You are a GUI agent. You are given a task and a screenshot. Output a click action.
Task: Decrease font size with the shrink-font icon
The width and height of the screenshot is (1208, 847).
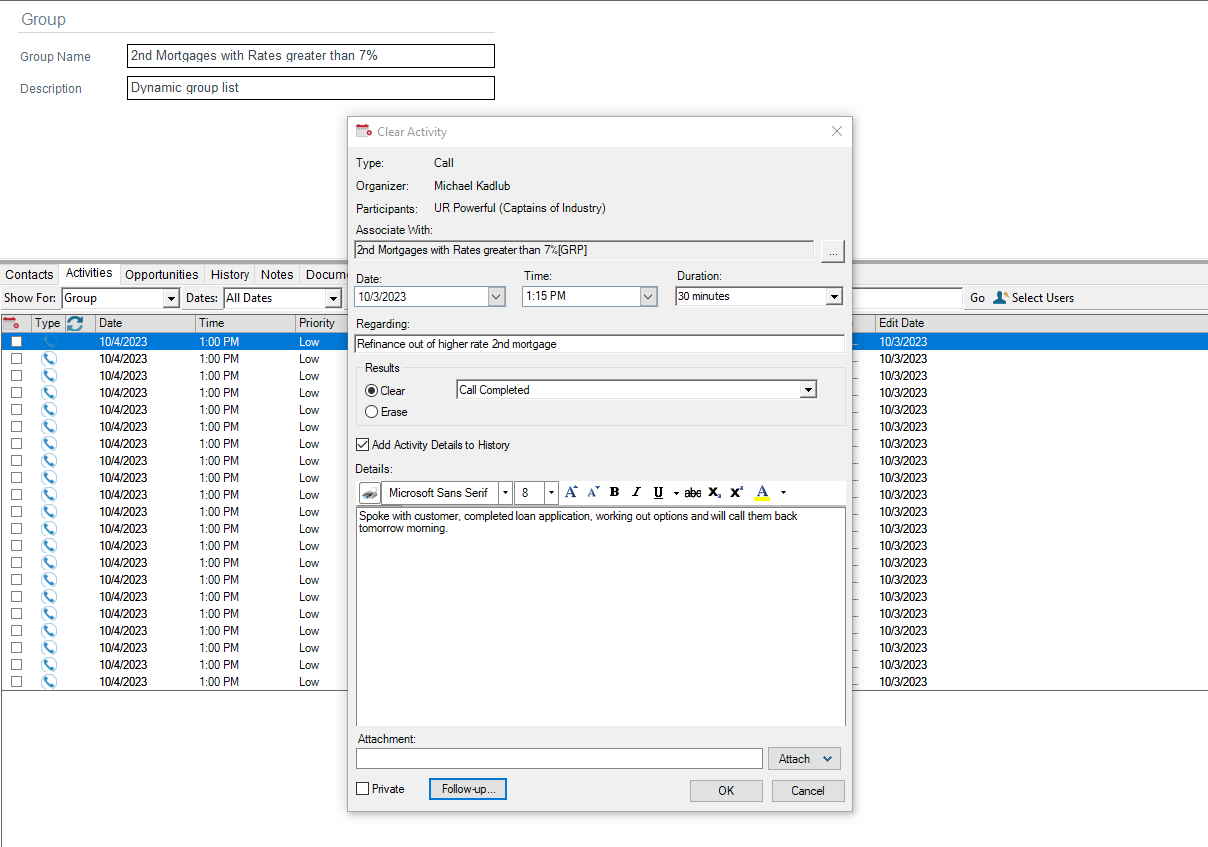[x=593, y=492]
